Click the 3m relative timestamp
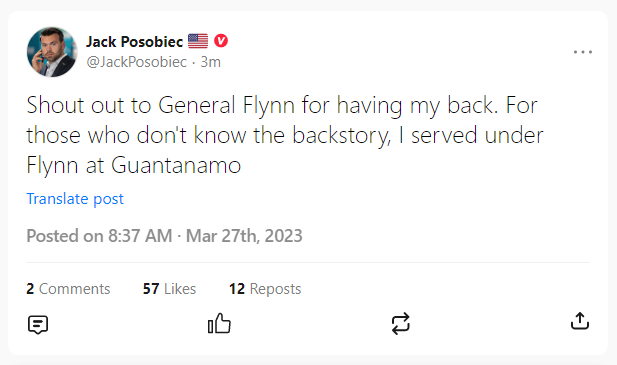The image size is (617, 365). coord(211,62)
